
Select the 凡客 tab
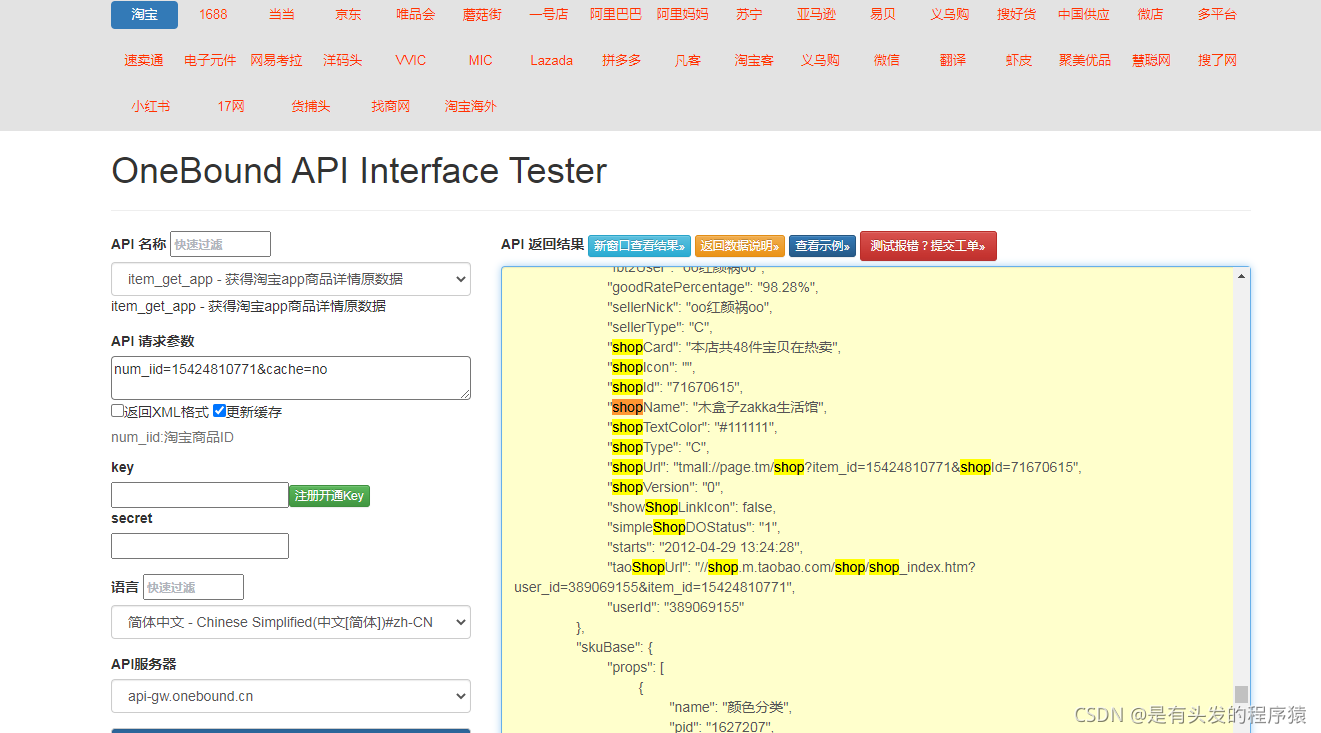688,60
